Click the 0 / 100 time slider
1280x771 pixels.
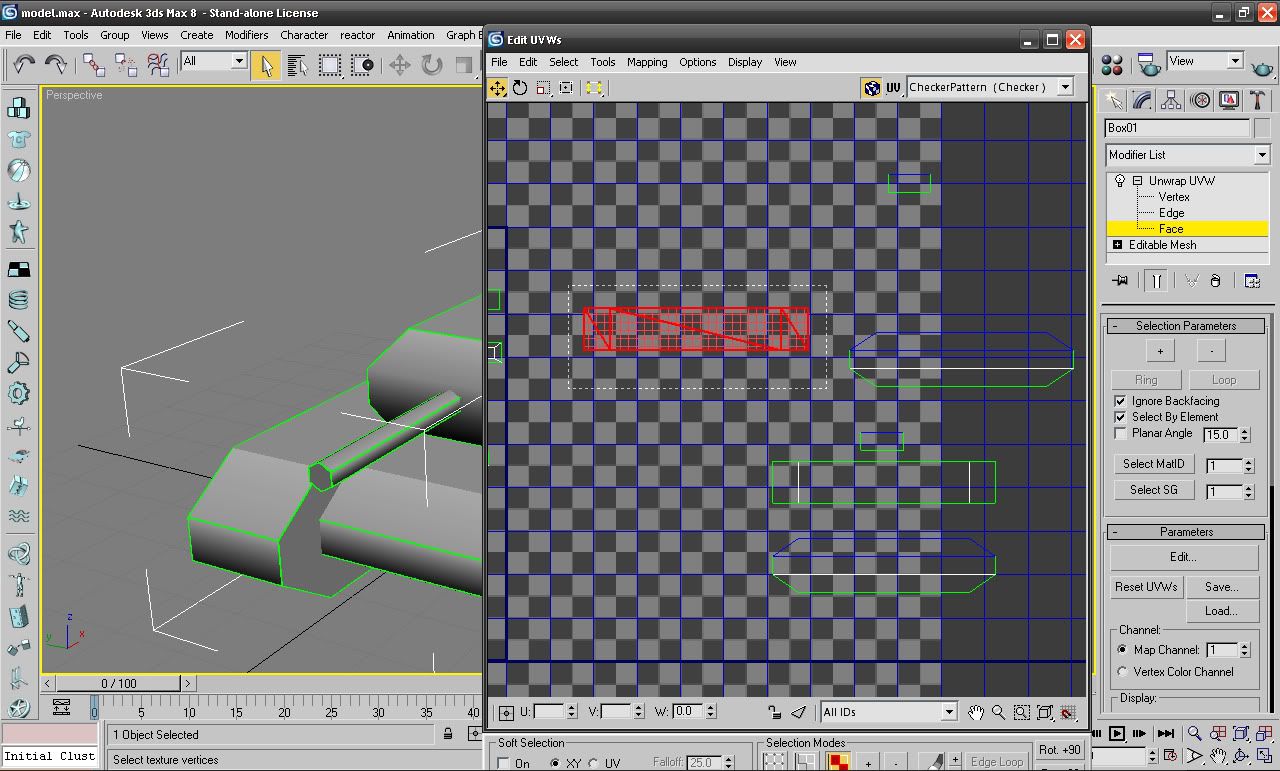(119, 683)
